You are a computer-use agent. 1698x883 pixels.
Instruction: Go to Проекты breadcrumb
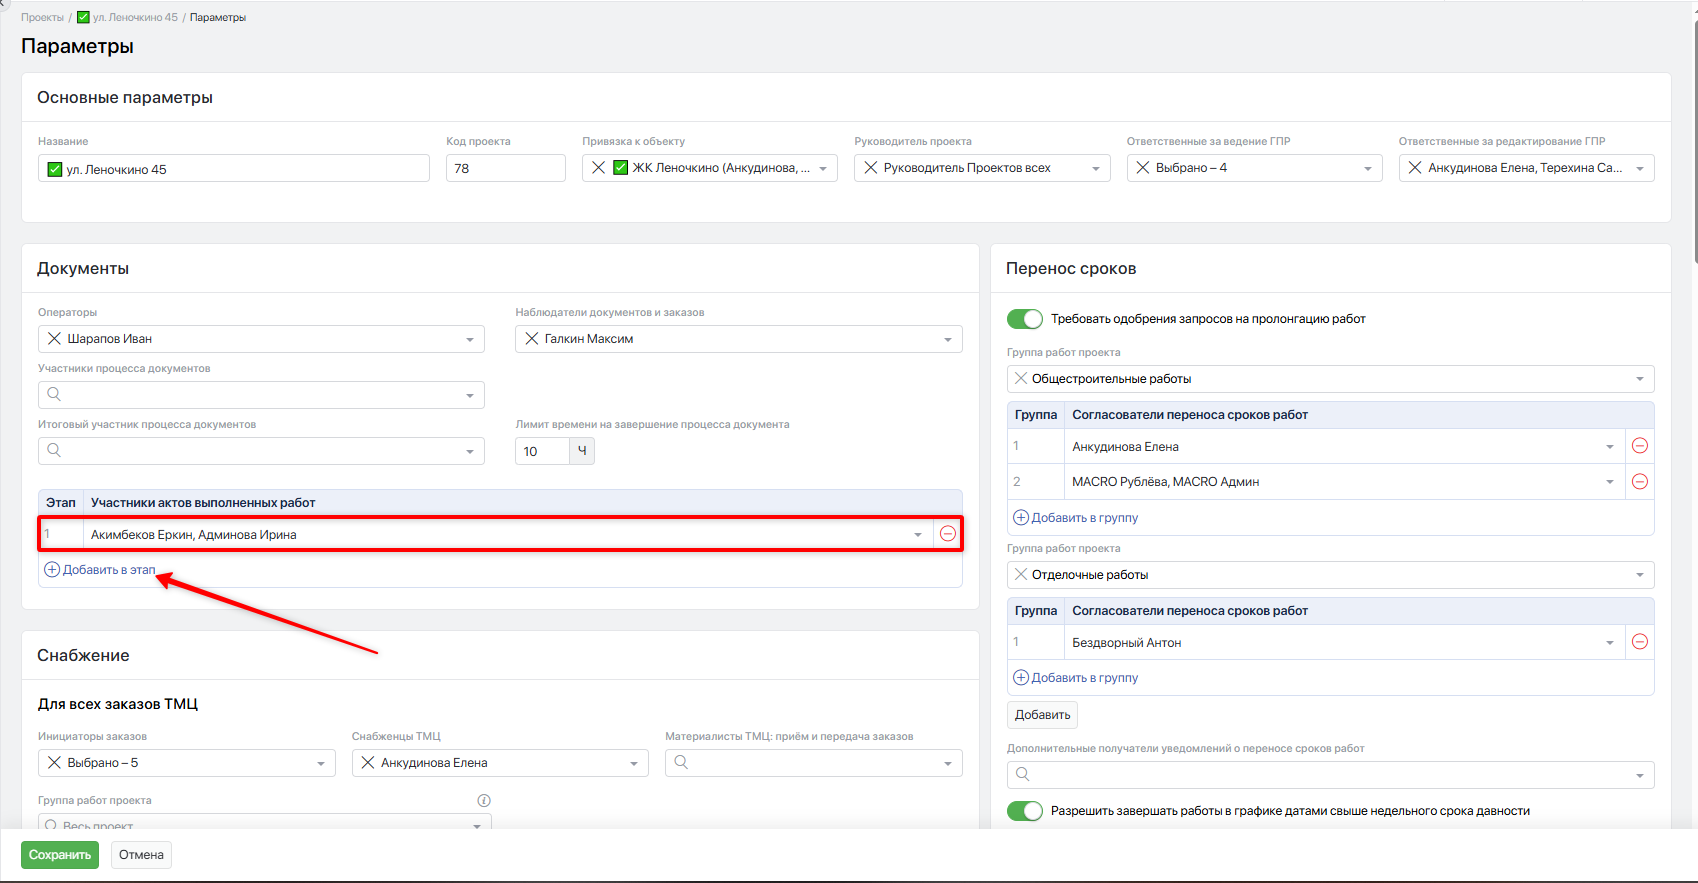(42, 17)
